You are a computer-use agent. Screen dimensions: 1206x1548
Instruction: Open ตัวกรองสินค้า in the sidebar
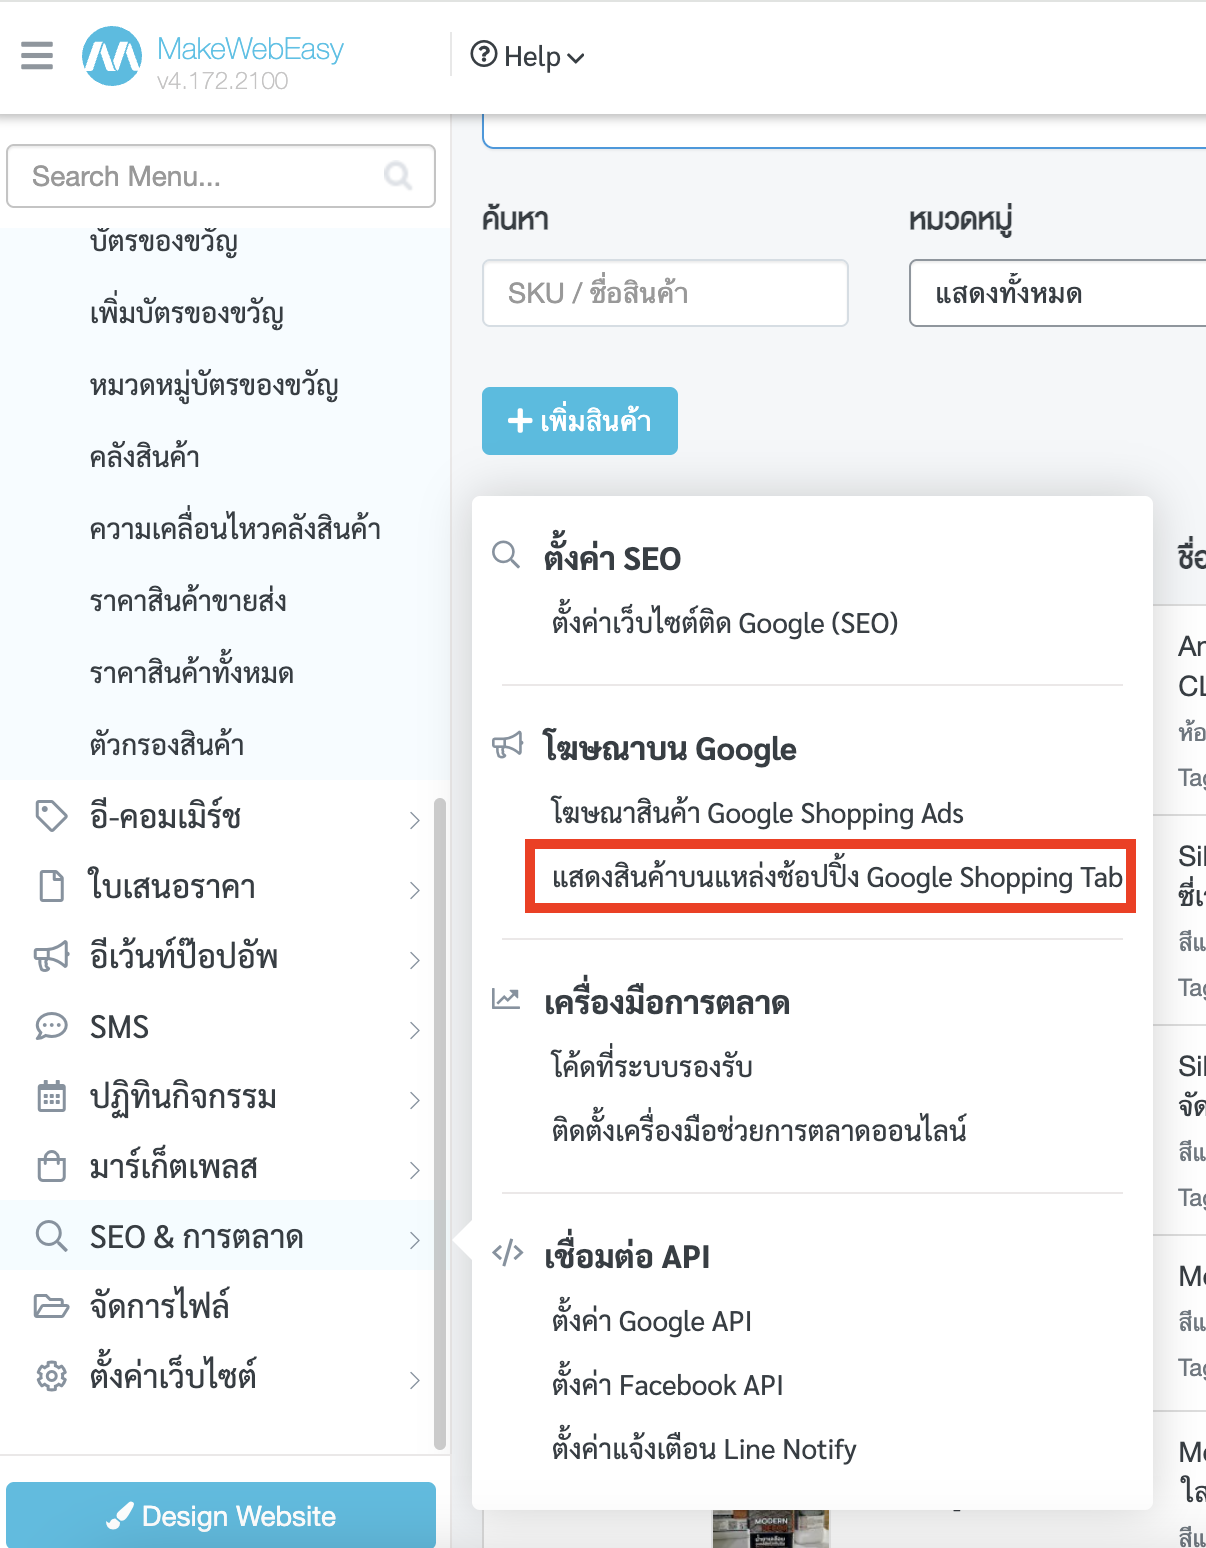point(167,745)
